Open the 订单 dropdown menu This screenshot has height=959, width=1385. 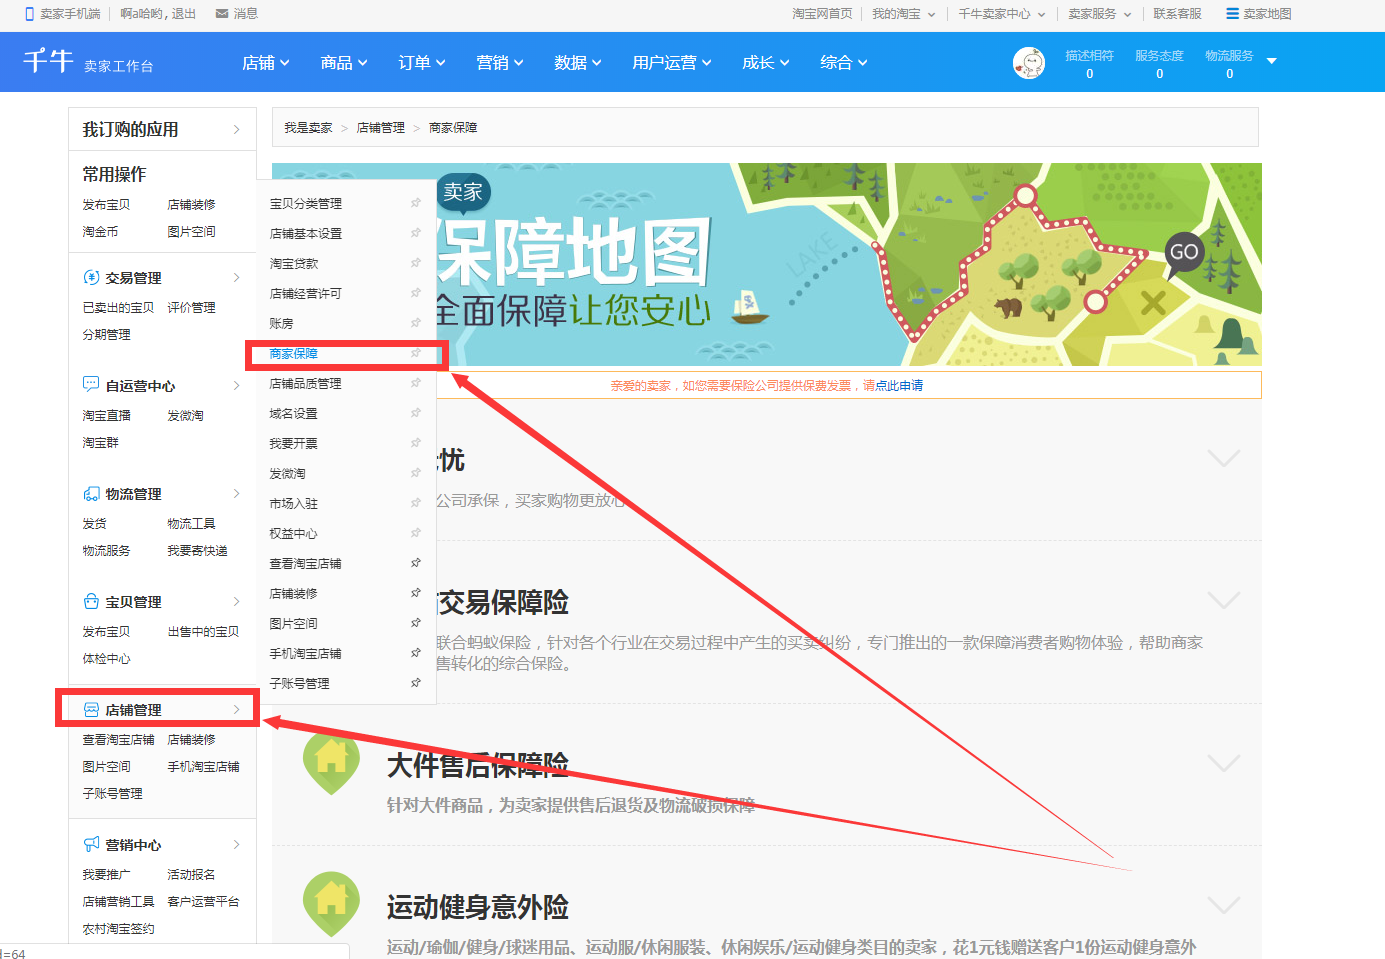point(422,62)
